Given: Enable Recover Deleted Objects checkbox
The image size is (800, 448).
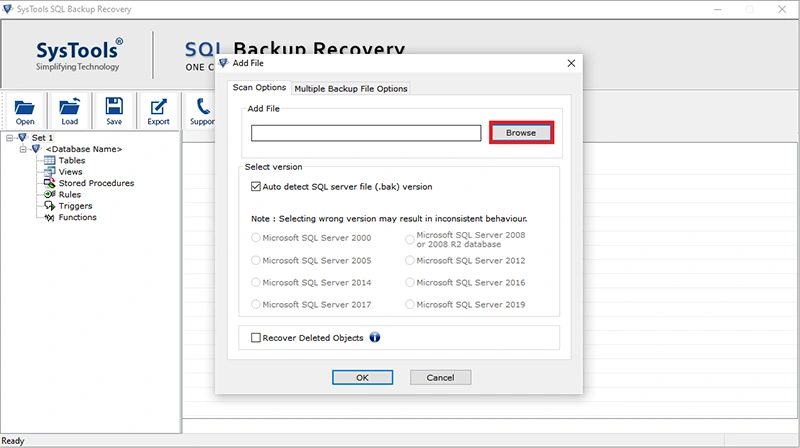Looking at the screenshot, I should click(x=256, y=337).
